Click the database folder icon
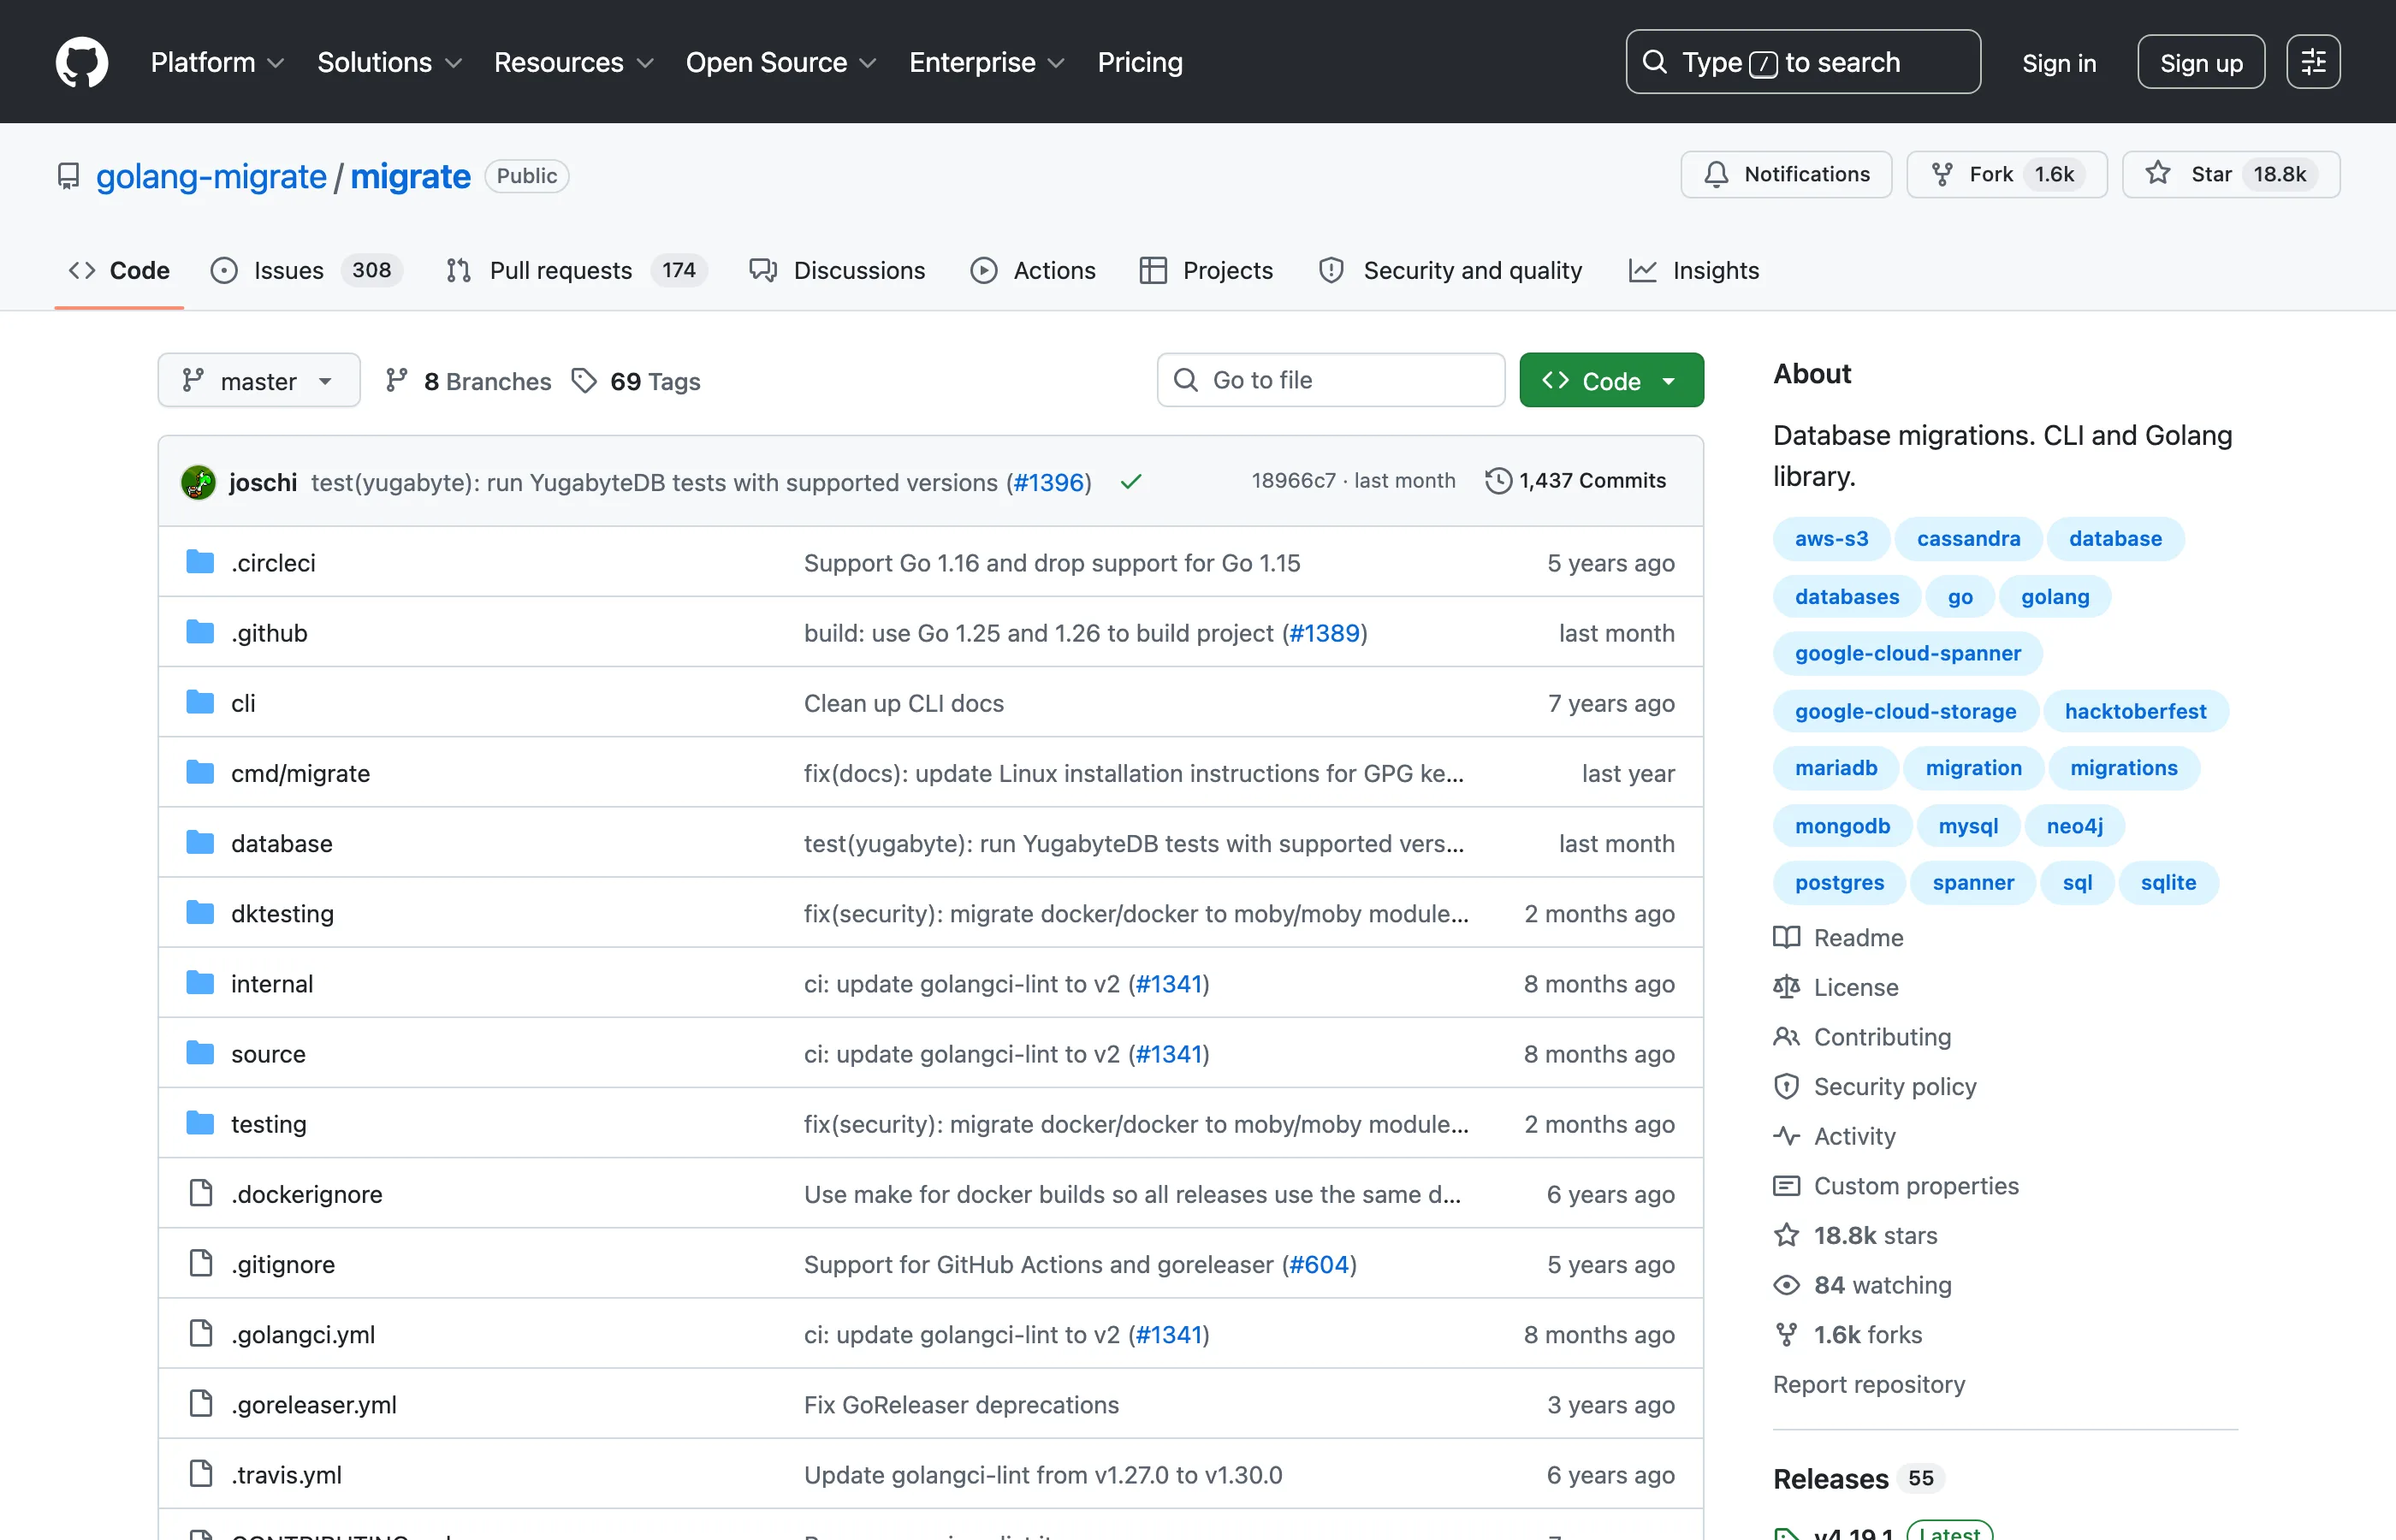 (x=200, y=843)
